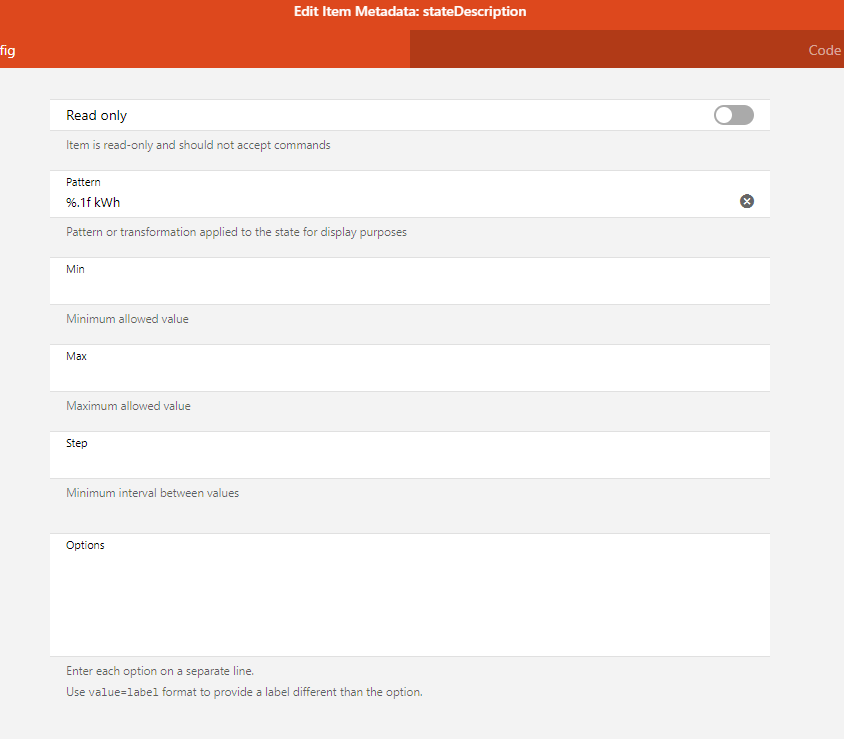844x739 pixels.
Task: Click the read-only commands help text
Action: (x=198, y=145)
